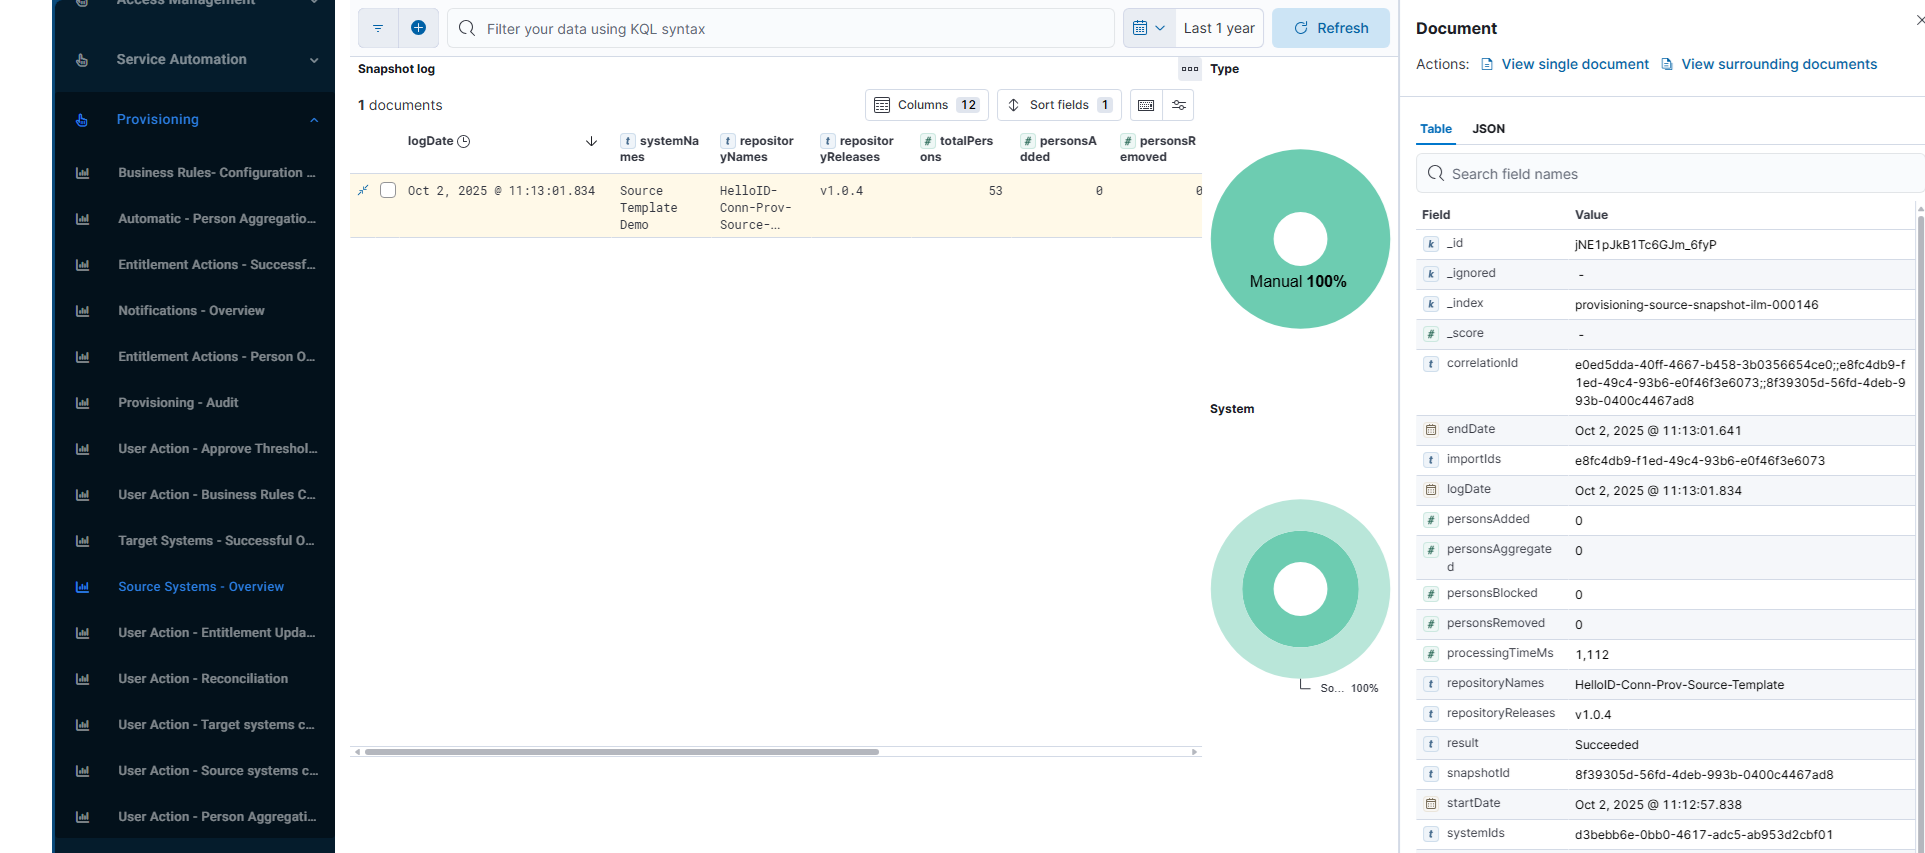
Task: Switch to the JSON tab
Action: coord(1488,129)
